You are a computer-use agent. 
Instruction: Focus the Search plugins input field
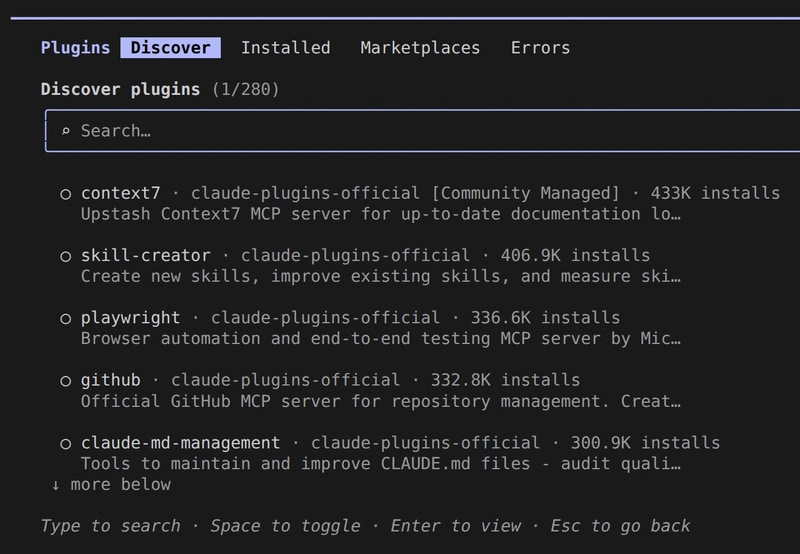pyautogui.click(x=422, y=131)
